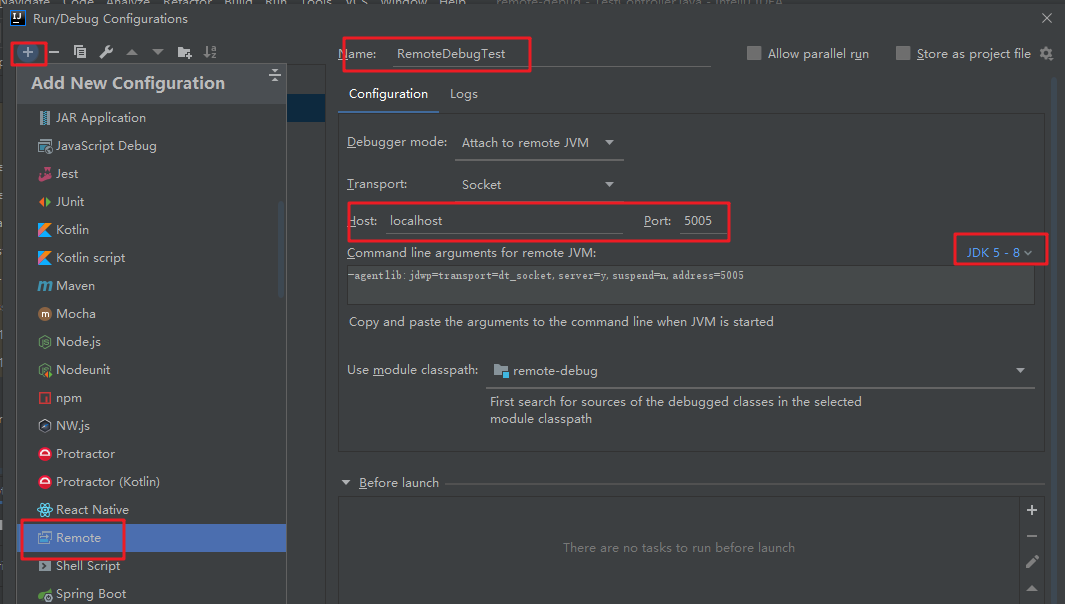Choose Shell Script configuration type
Viewport: 1065px width, 604px height.
[151, 565]
